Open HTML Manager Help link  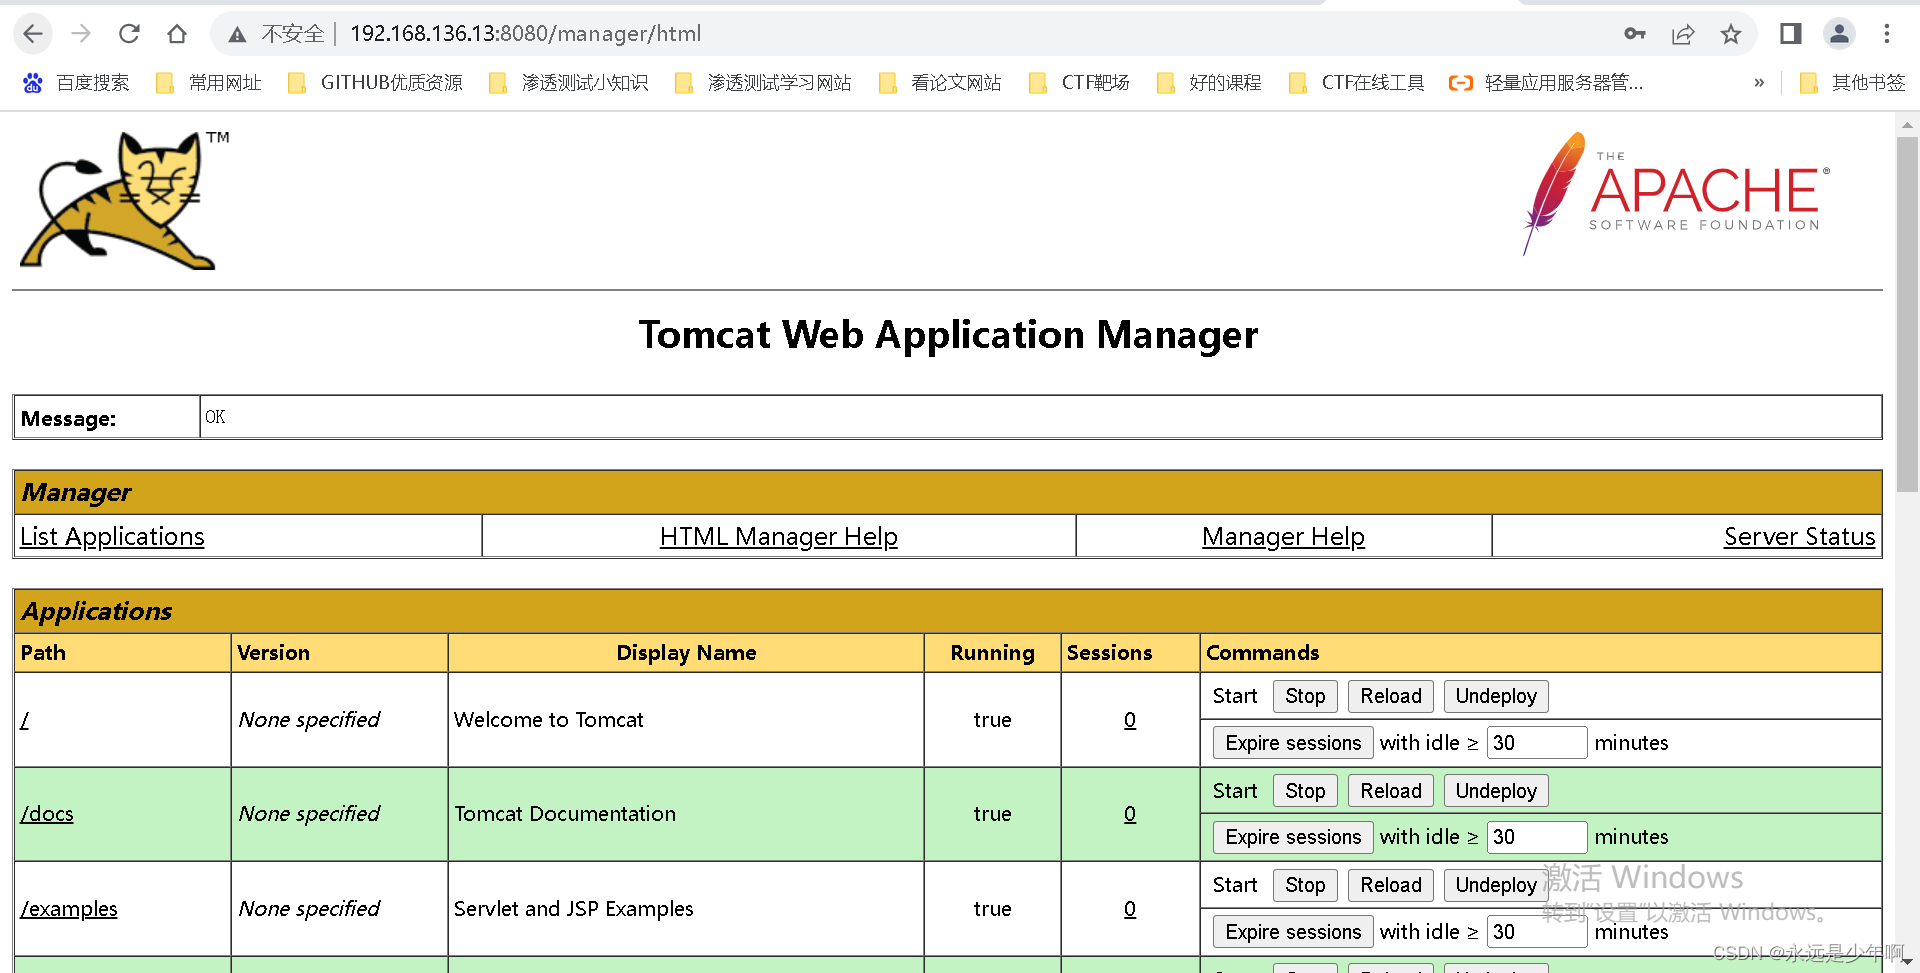(x=779, y=537)
